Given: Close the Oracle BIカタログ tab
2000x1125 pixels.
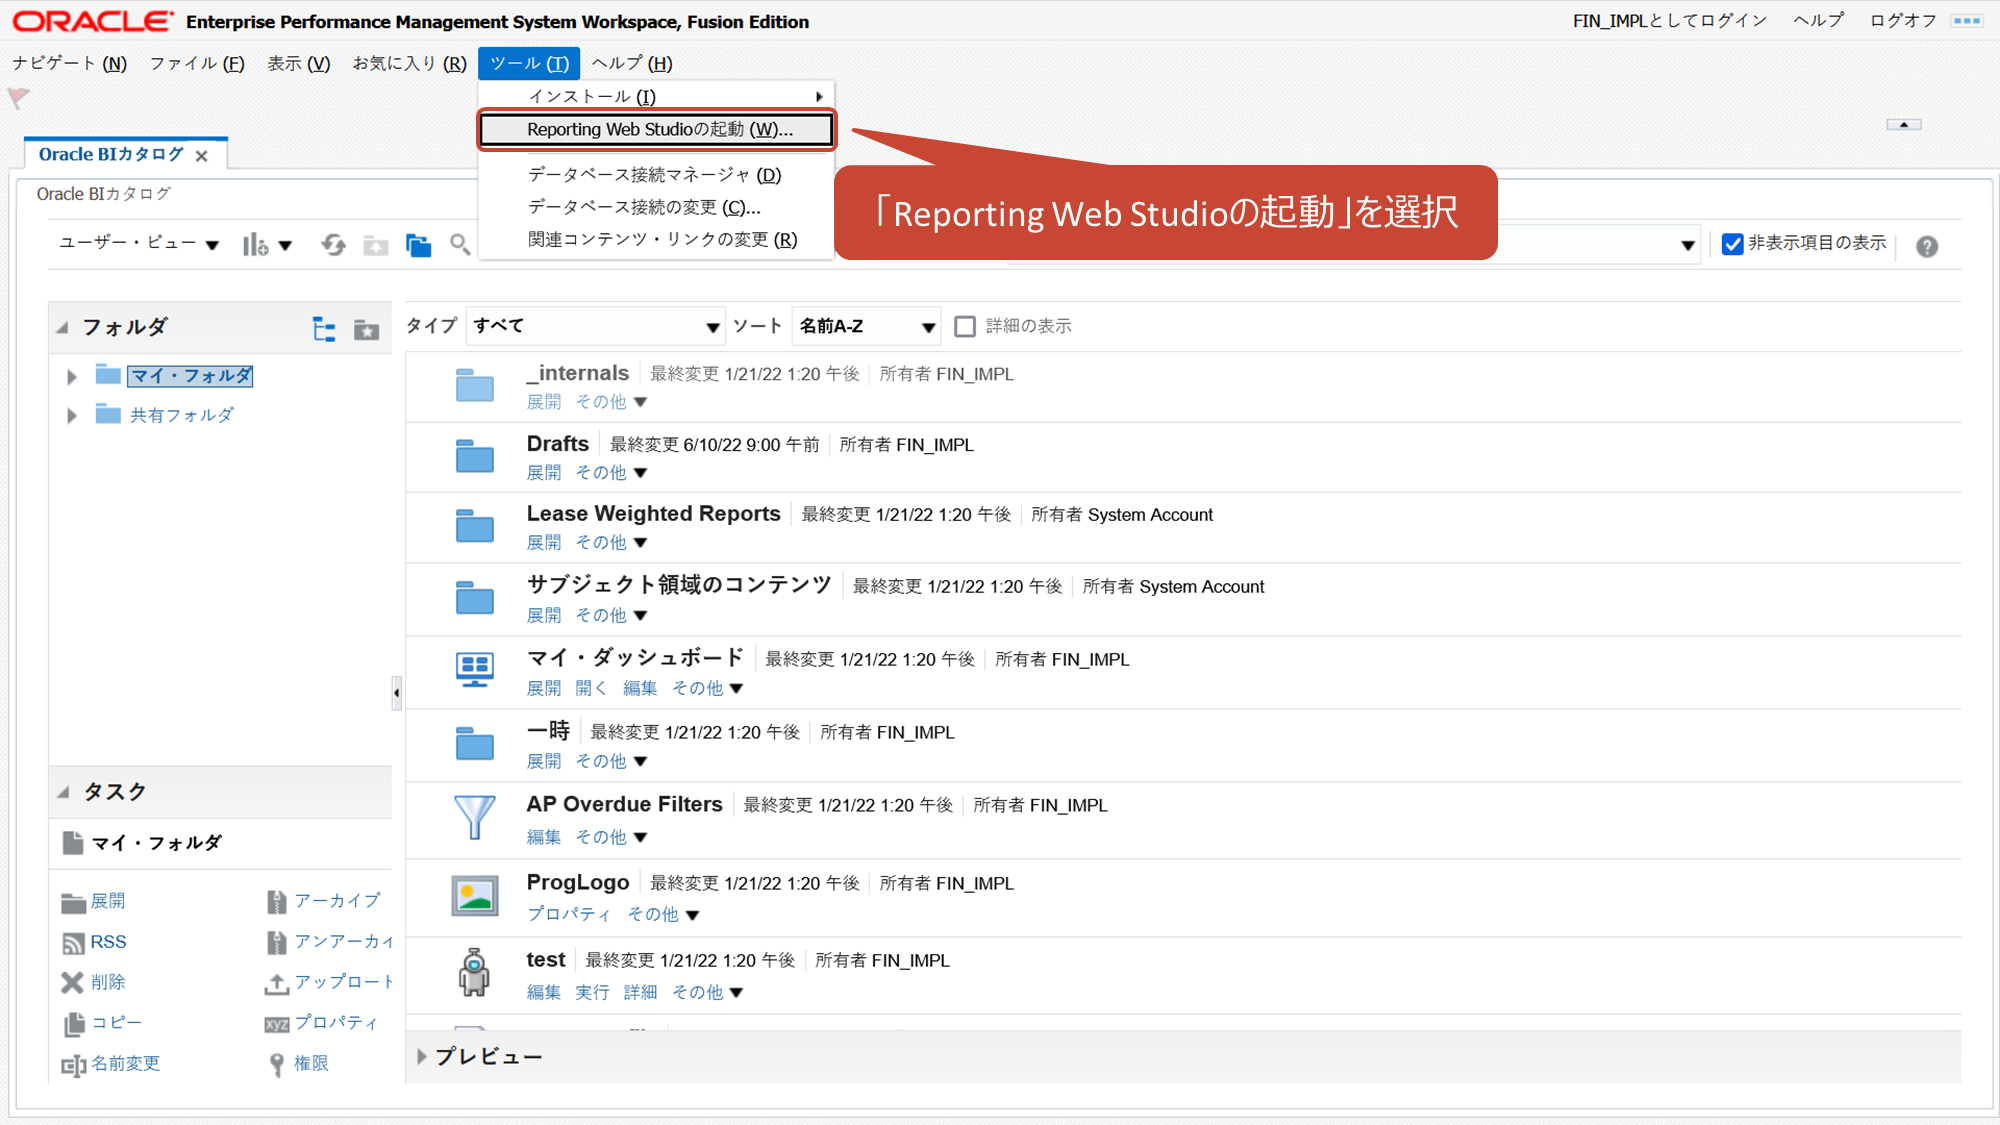Looking at the screenshot, I should coord(202,156).
